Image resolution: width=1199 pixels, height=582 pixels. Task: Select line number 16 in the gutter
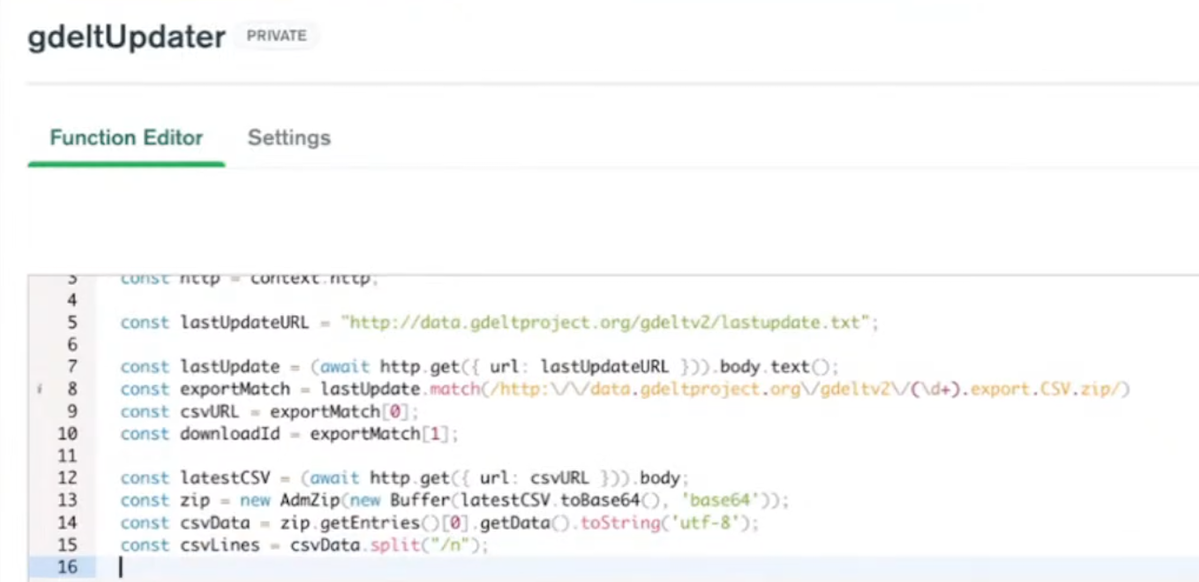(x=68, y=567)
